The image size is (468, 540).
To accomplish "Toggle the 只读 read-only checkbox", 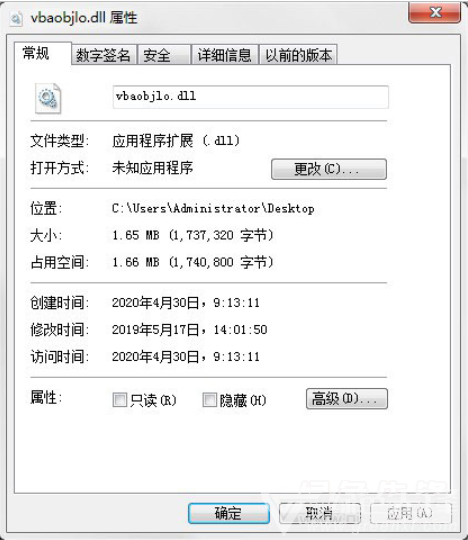I will click(x=119, y=400).
